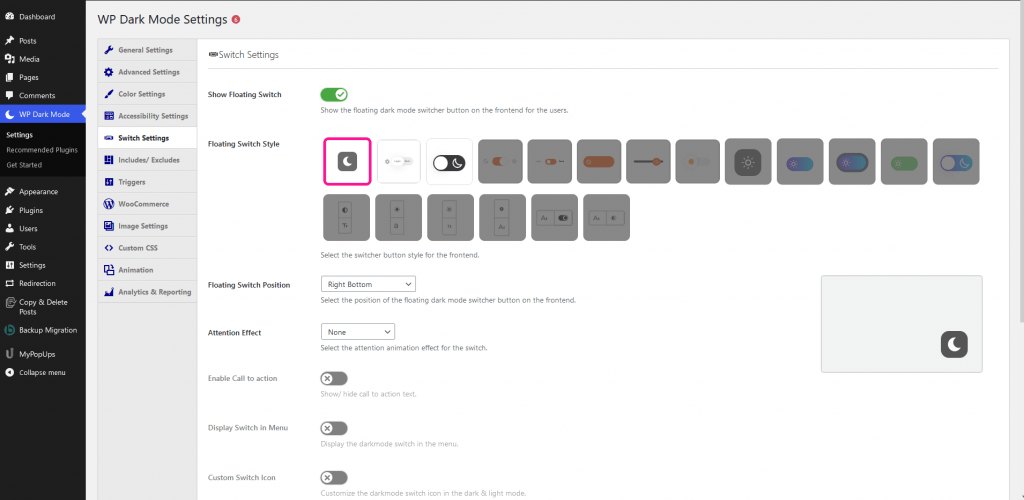Switch to Advanced Settings tab
This screenshot has height=500, width=1024.
(x=147, y=72)
